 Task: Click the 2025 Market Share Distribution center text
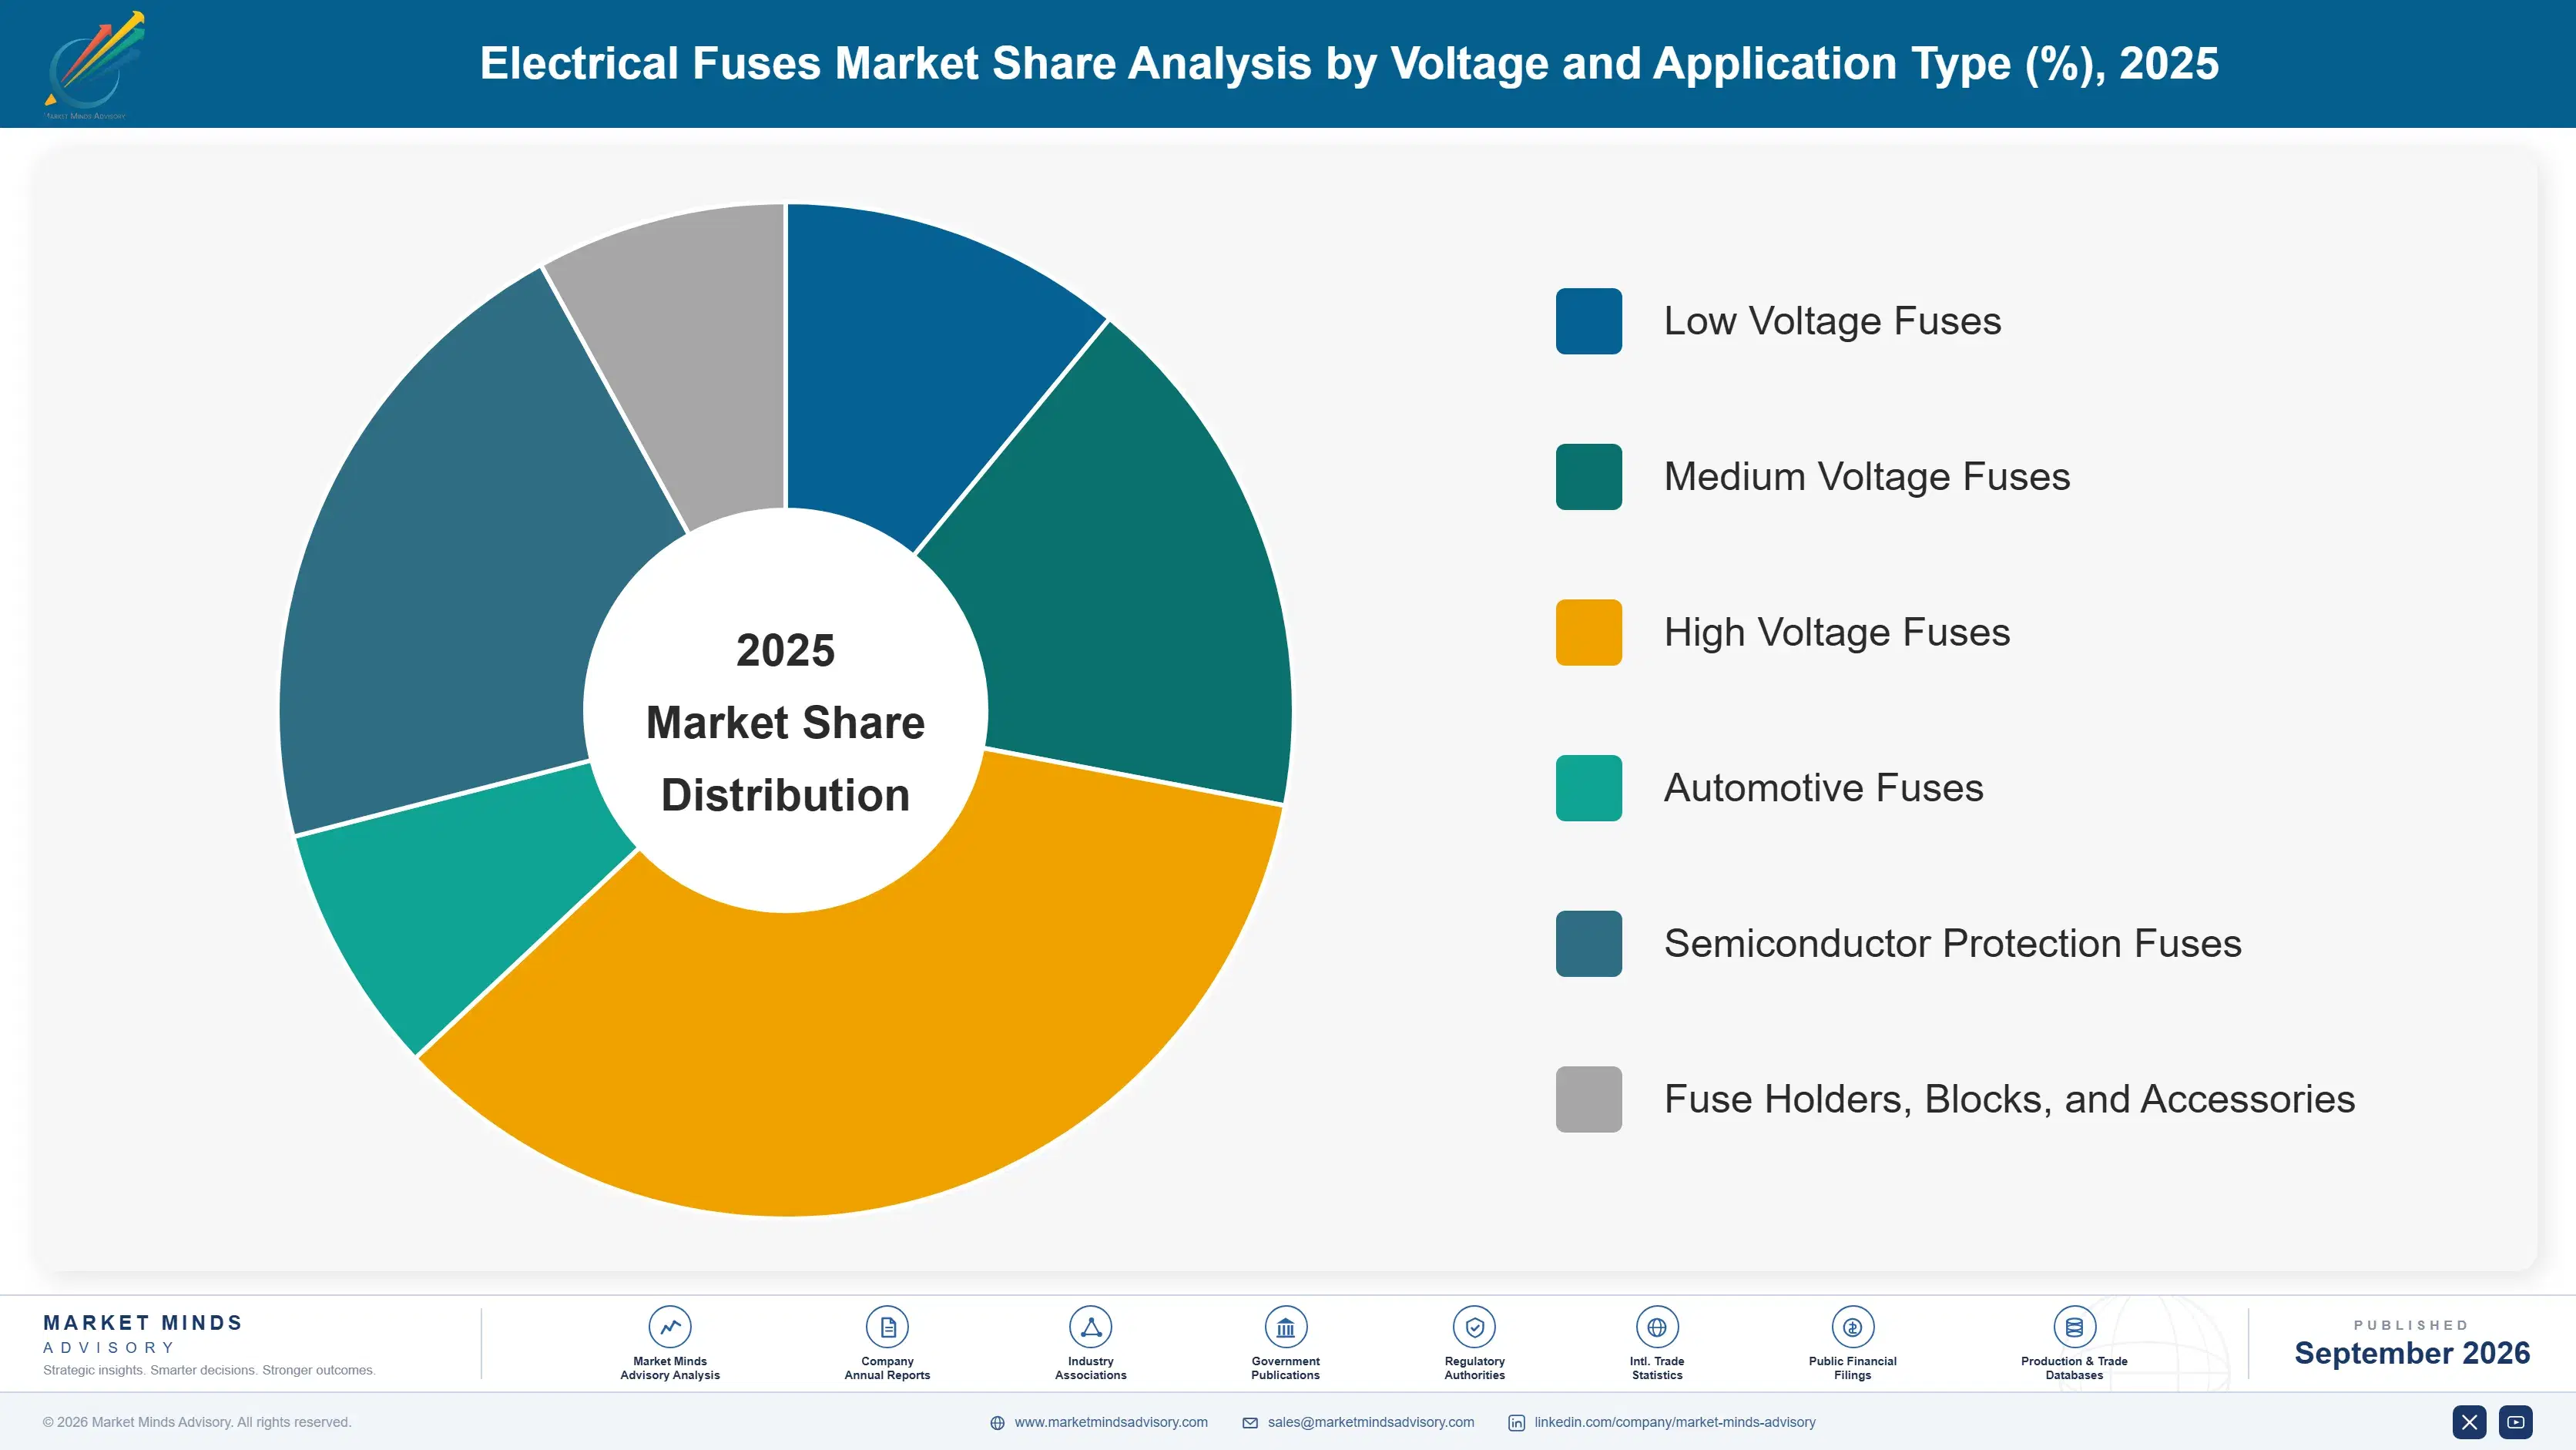click(785, 722)
